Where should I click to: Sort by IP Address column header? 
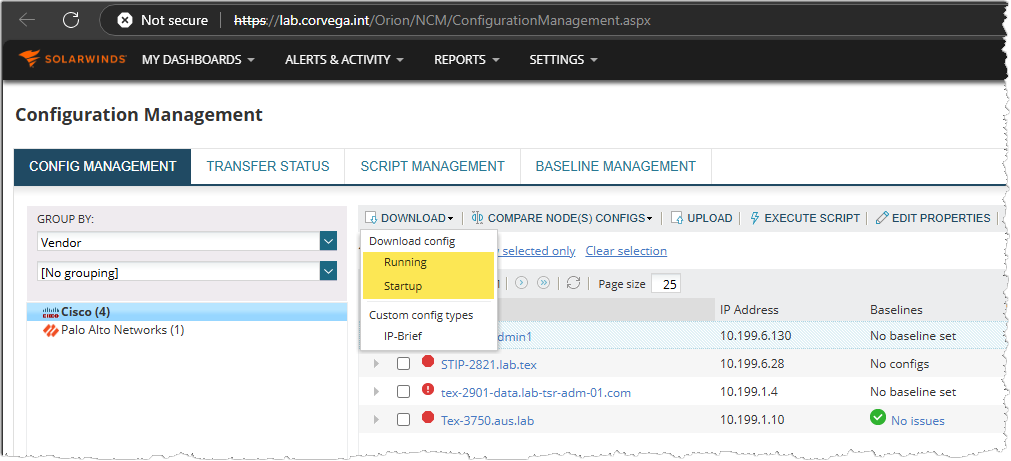coord(749,309)
